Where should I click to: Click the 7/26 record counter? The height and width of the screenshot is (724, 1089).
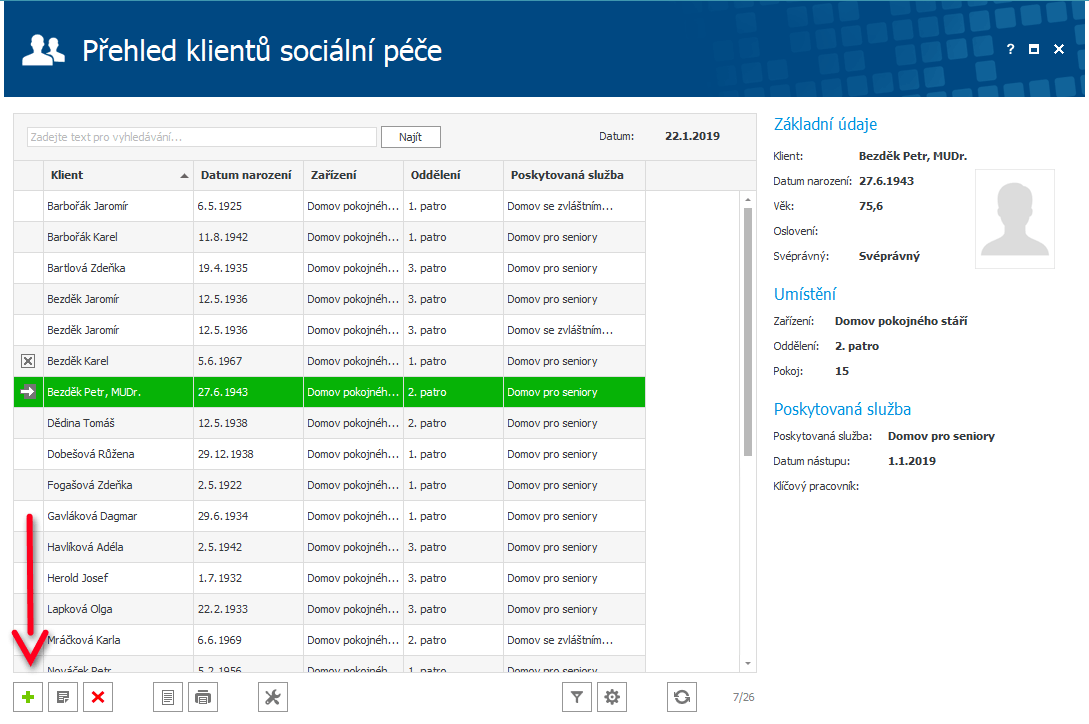[x=744, y=697]
